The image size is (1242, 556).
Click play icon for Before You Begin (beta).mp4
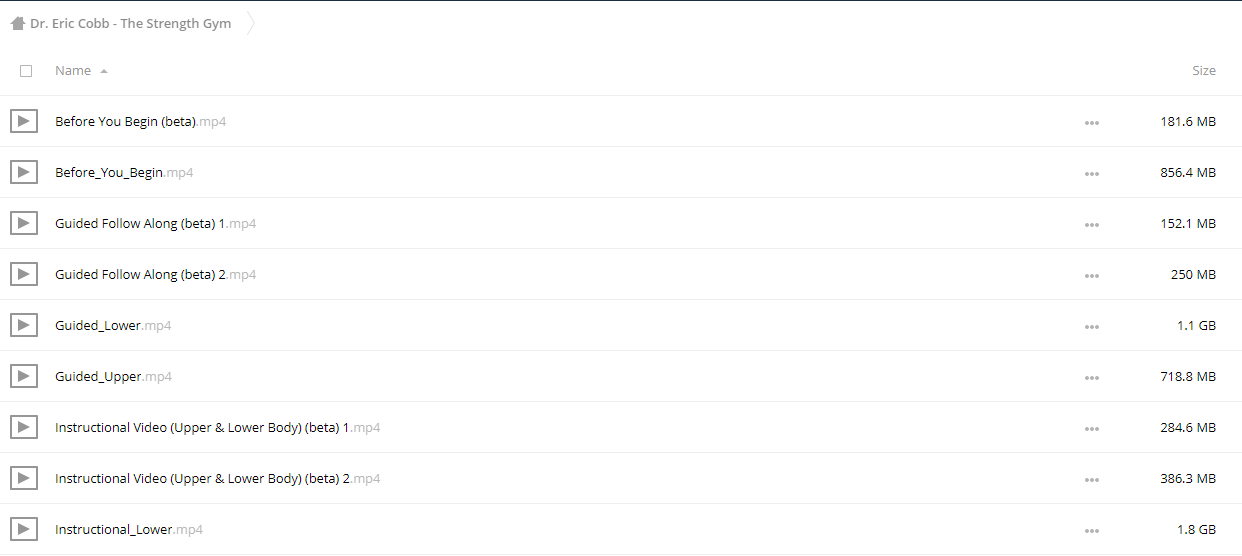tap(24, 121)
